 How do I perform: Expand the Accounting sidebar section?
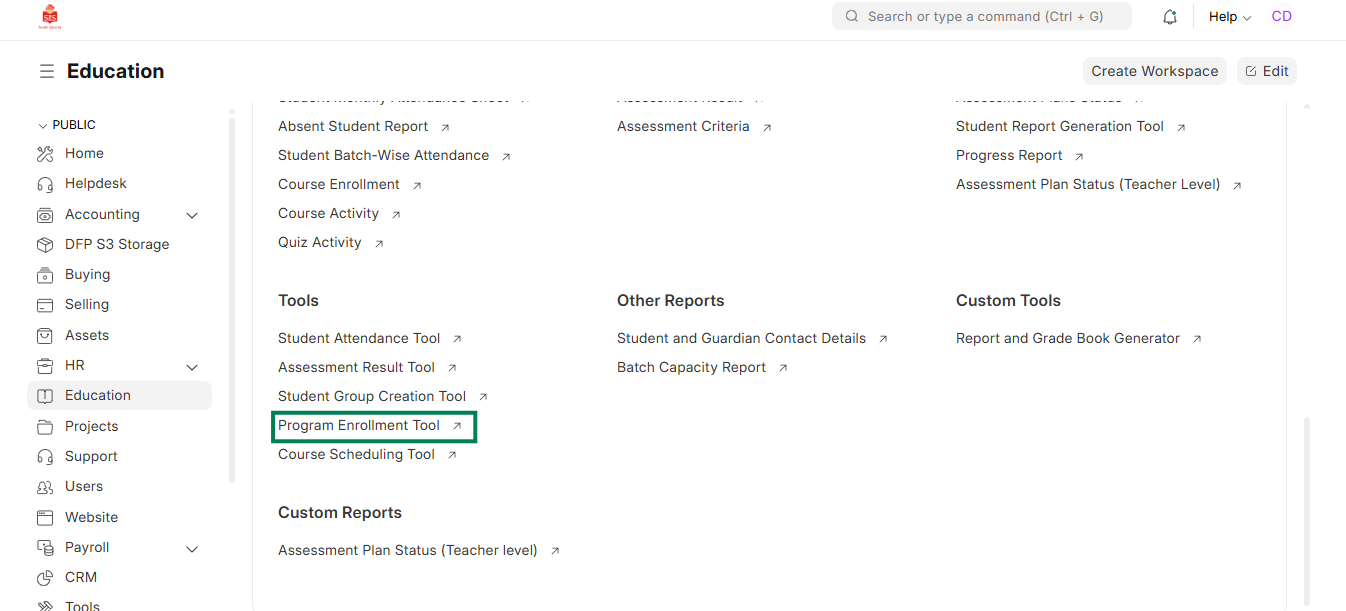[192, 215]
